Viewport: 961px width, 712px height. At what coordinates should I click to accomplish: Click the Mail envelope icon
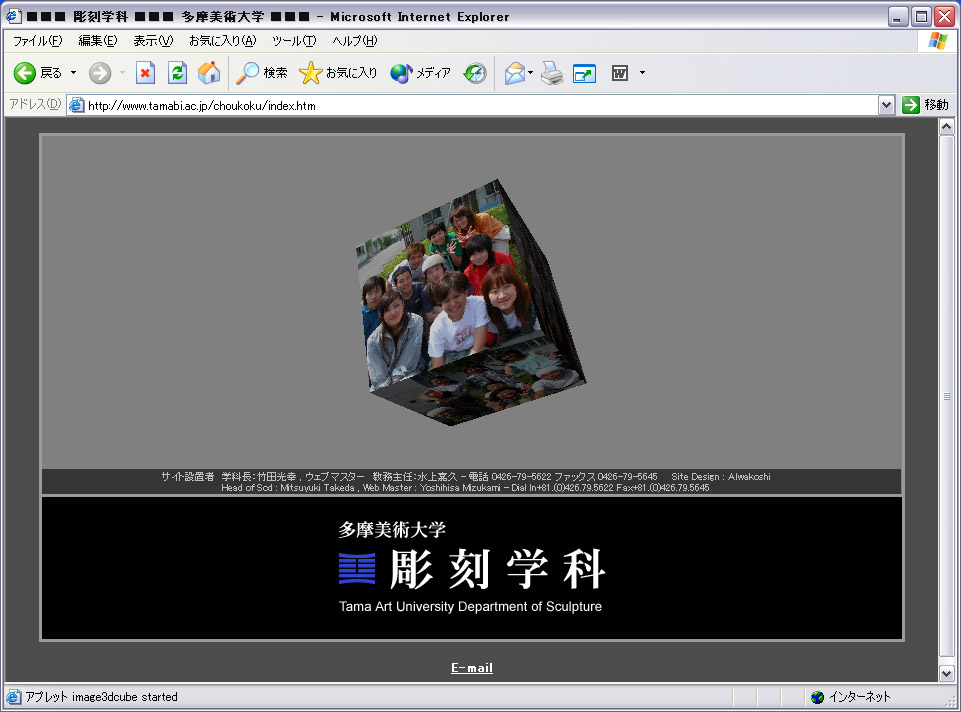(x=514, y=73)
